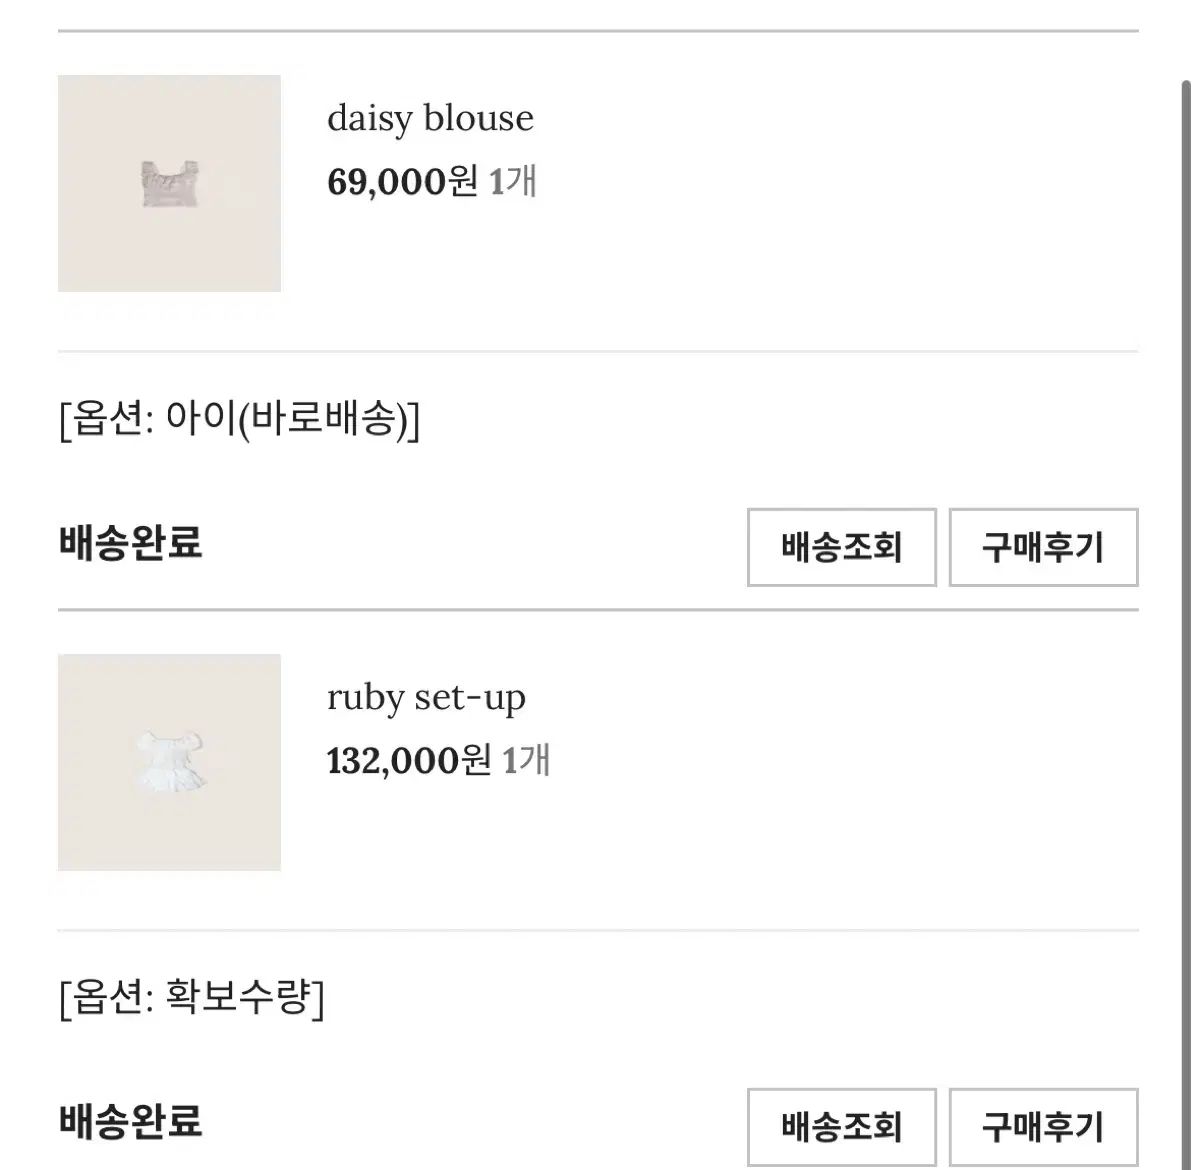This screenshot has height=1170, width=1200.
Task: Open the ruby set-up product thumbnail
Action: 169,762
